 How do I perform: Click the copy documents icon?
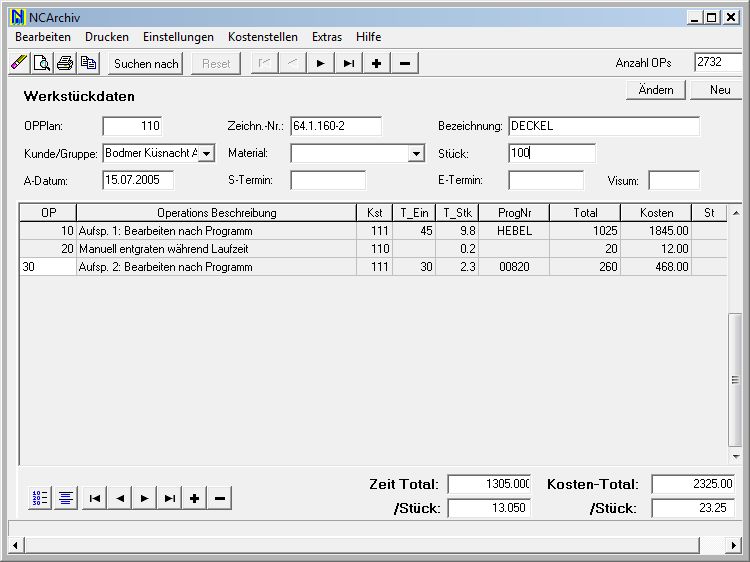[x=88, y=63]
